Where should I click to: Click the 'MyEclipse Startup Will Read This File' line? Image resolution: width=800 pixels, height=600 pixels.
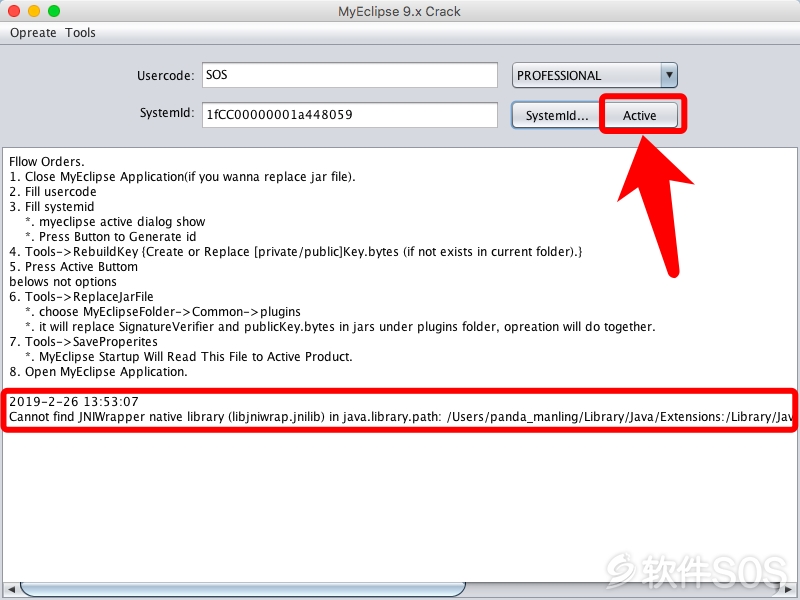(x=189, y=357)
